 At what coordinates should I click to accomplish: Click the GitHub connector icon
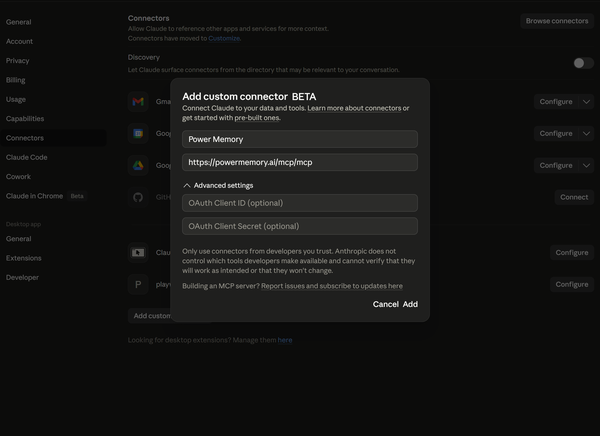coord(138,197)
